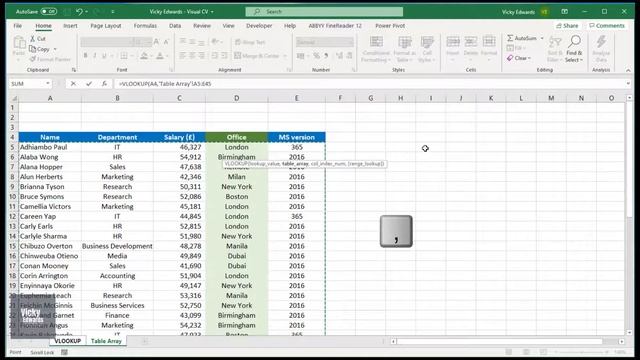Collapse the ribbon arrow
The image size is (640, 360).
(628, 70)
